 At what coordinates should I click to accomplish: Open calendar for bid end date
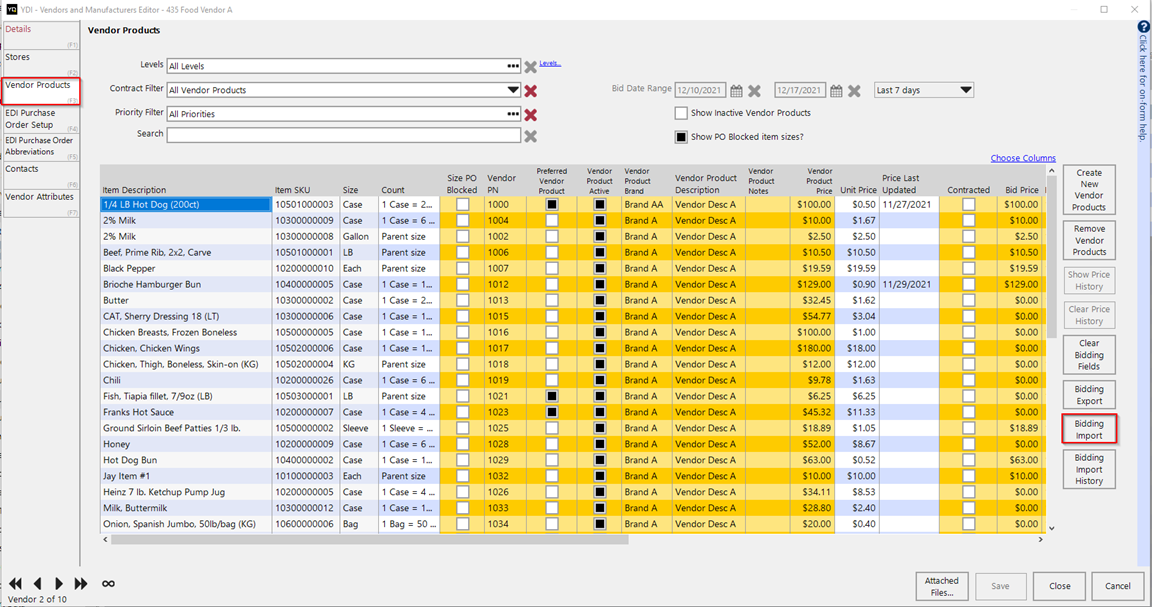836,91
